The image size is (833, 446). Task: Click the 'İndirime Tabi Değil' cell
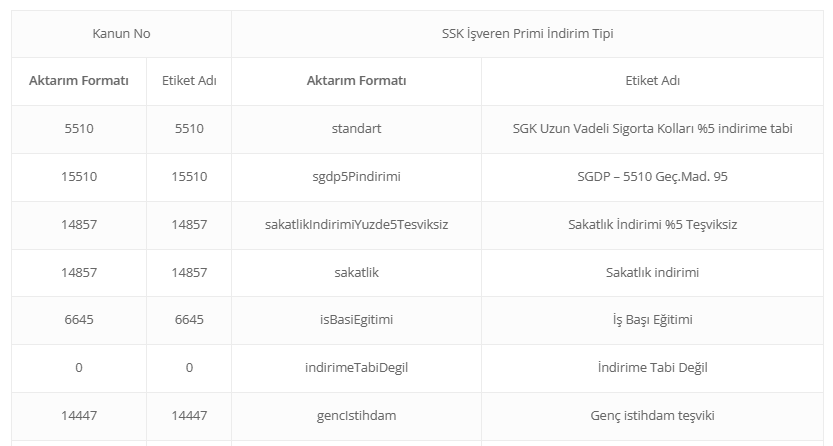[651, 368]
